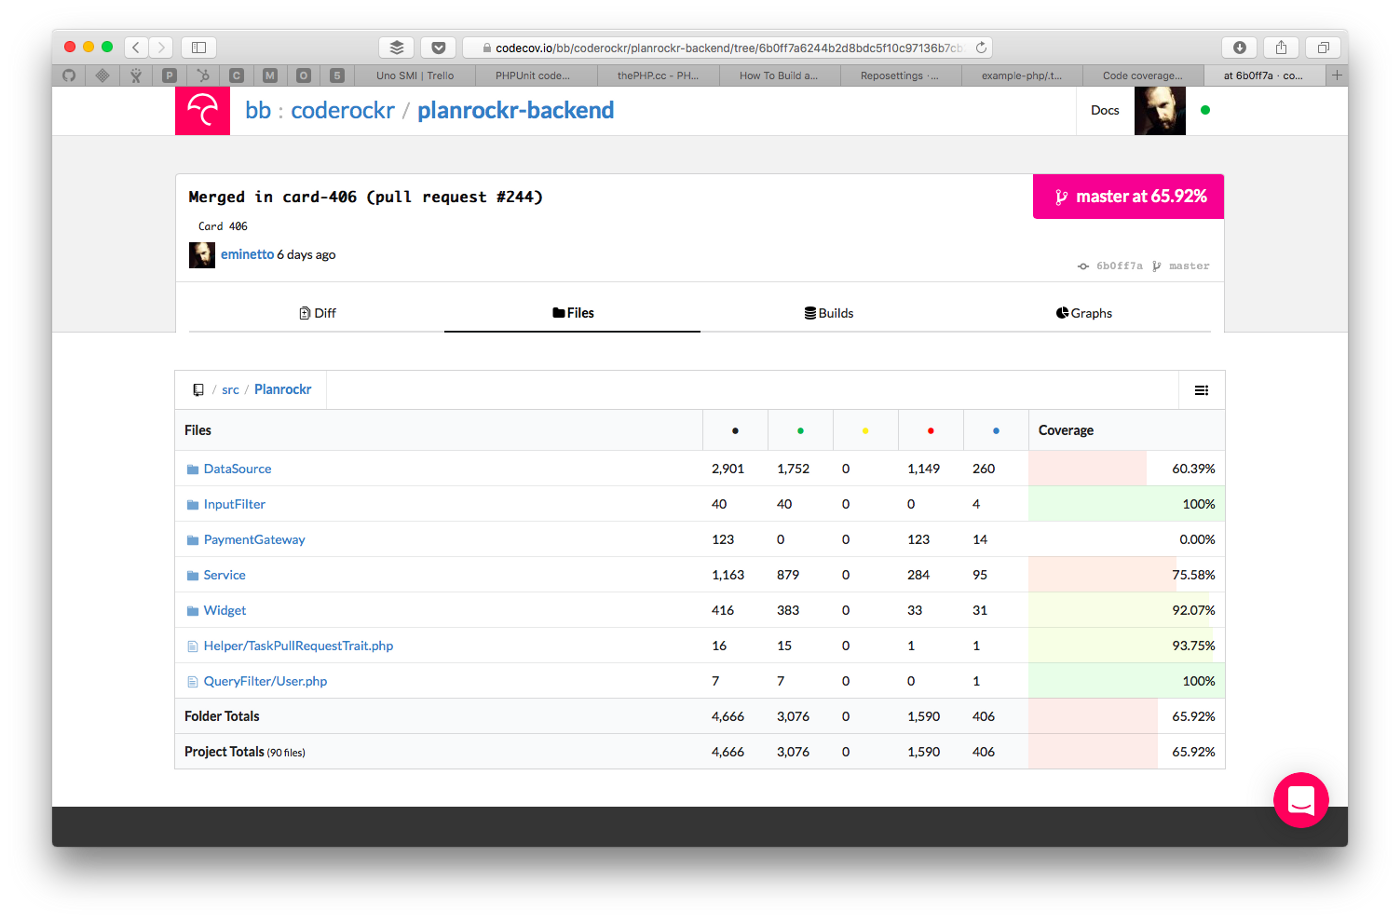
Task: Click the repository root book icon in the breadcrumb
Action: 198,390
